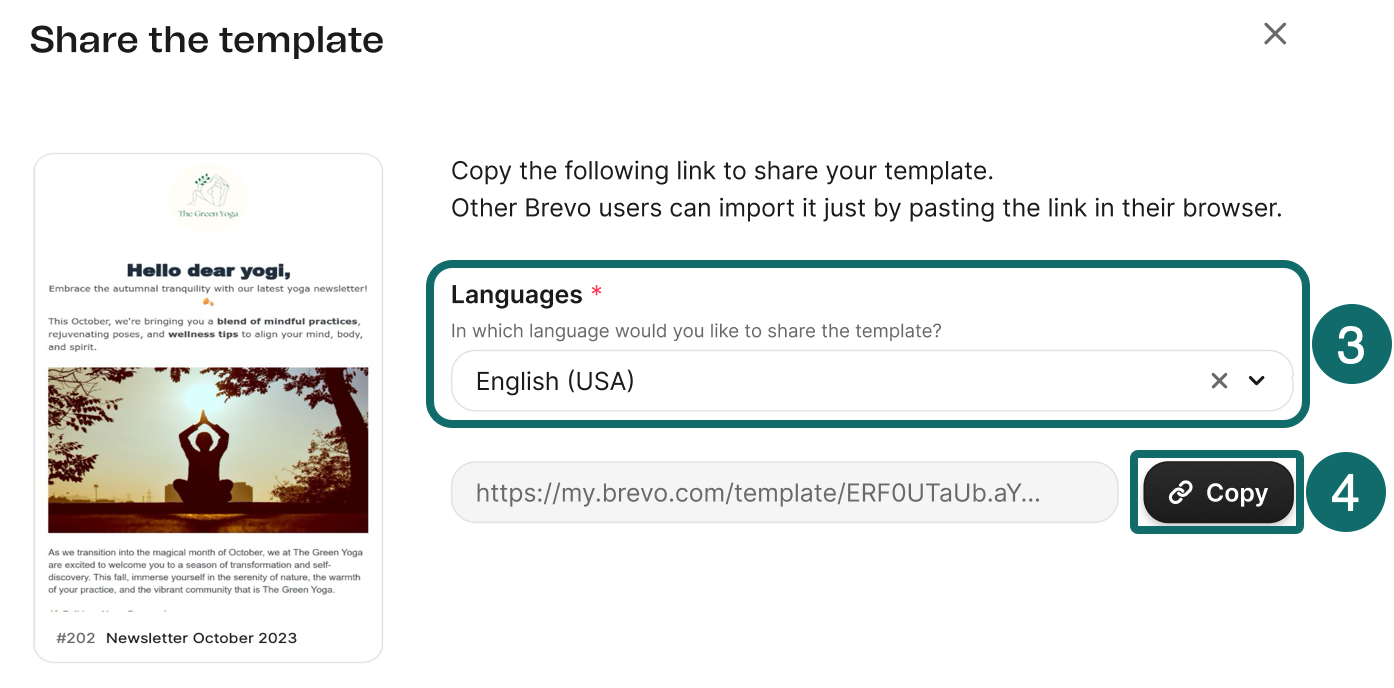This screenshot has width=1394, height=688.
Task: Click the Hello dear yogi headline
Action: [207, 268]
